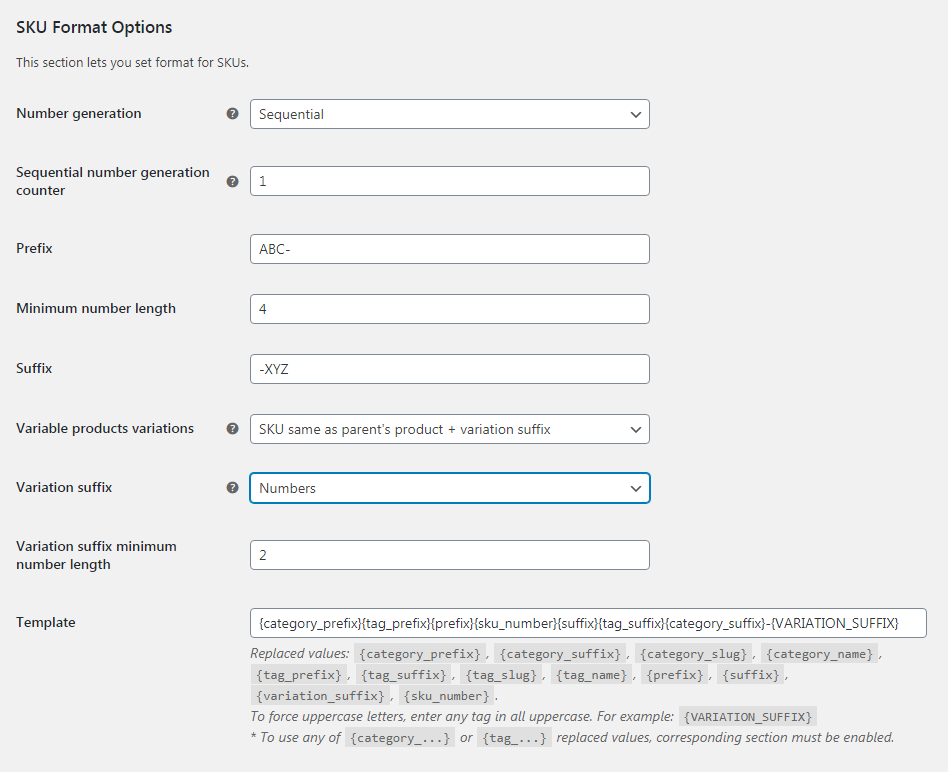Select the Suffix field with -XYZ
Viewport: 948px width, 772px height.
(450, 369)
